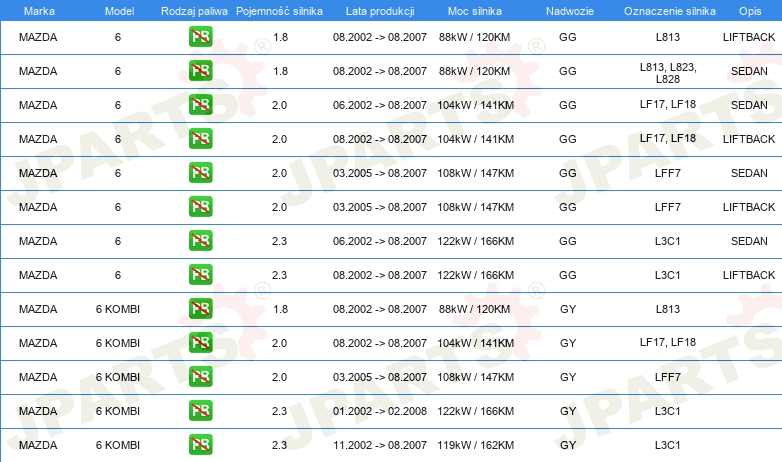Screen dimensions: 782x462
Task: Click '06.2002 -> 08.2007' in 122kW row
Action: [380, 241]
